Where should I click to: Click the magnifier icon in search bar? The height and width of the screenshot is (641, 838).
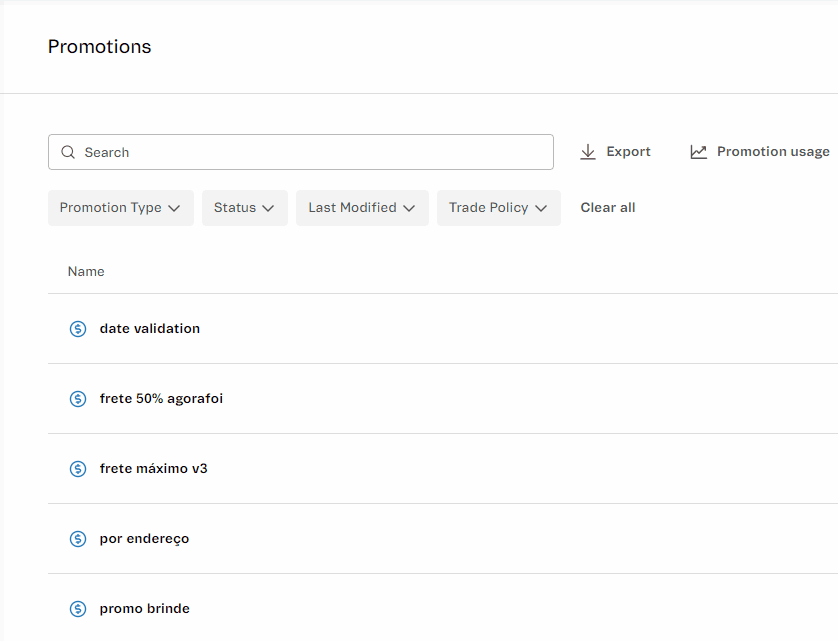pos(68,152)
